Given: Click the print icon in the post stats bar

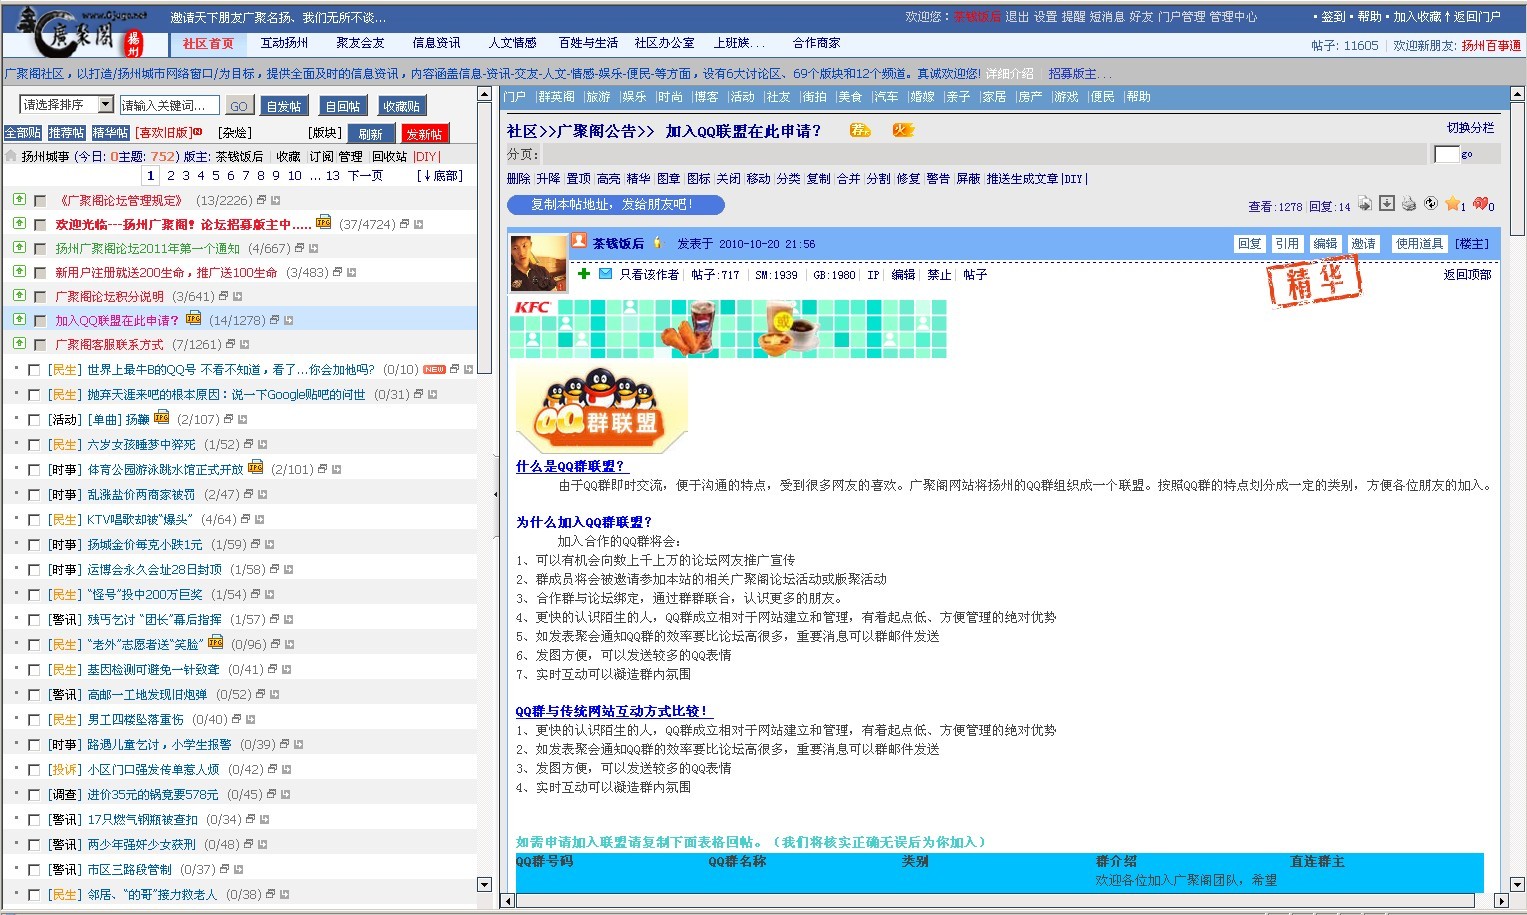Looking at the screenshot, I should [x=1409, y=204].
